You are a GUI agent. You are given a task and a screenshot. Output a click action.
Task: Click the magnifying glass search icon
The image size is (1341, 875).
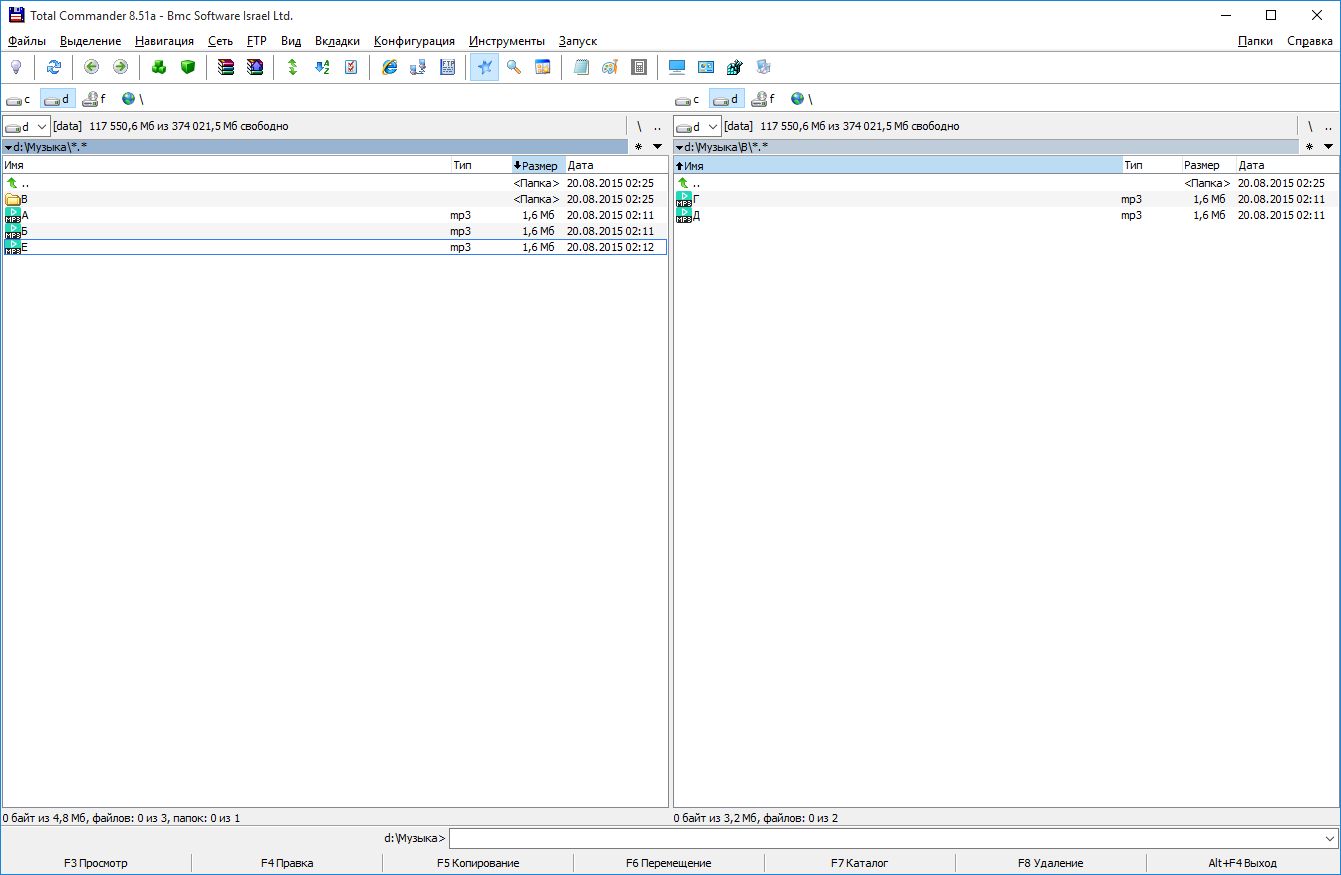pos(514,67)
